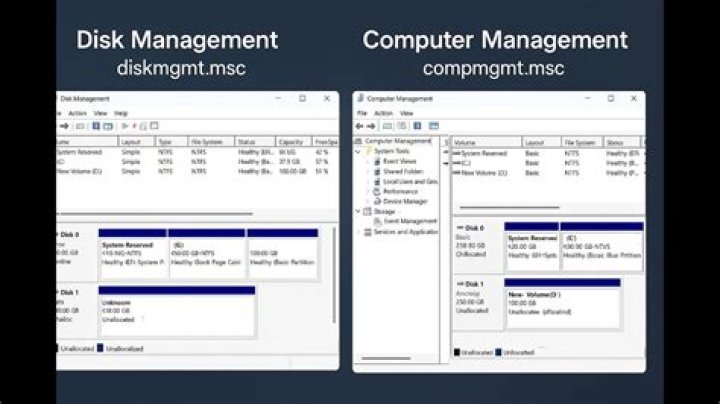Select New Volume (D:) row in Computer Management list

coord(549,173)
